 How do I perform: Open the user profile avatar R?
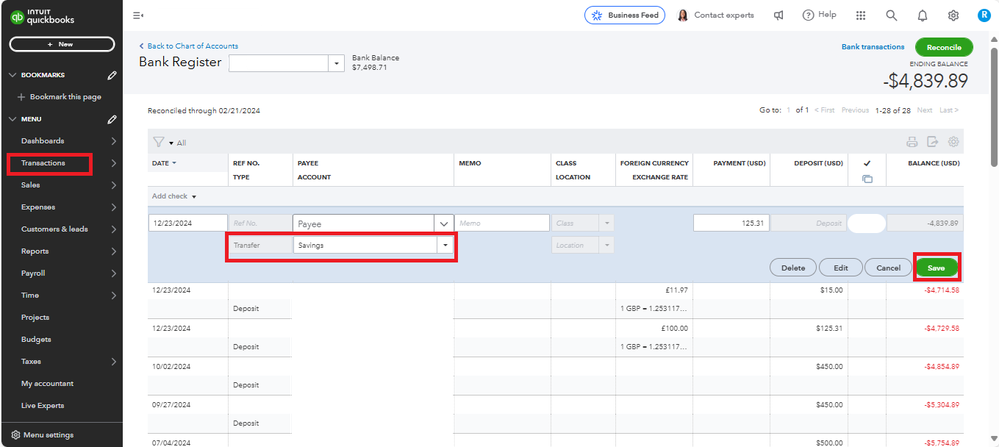pyautogui.click(x=982, y=16)
